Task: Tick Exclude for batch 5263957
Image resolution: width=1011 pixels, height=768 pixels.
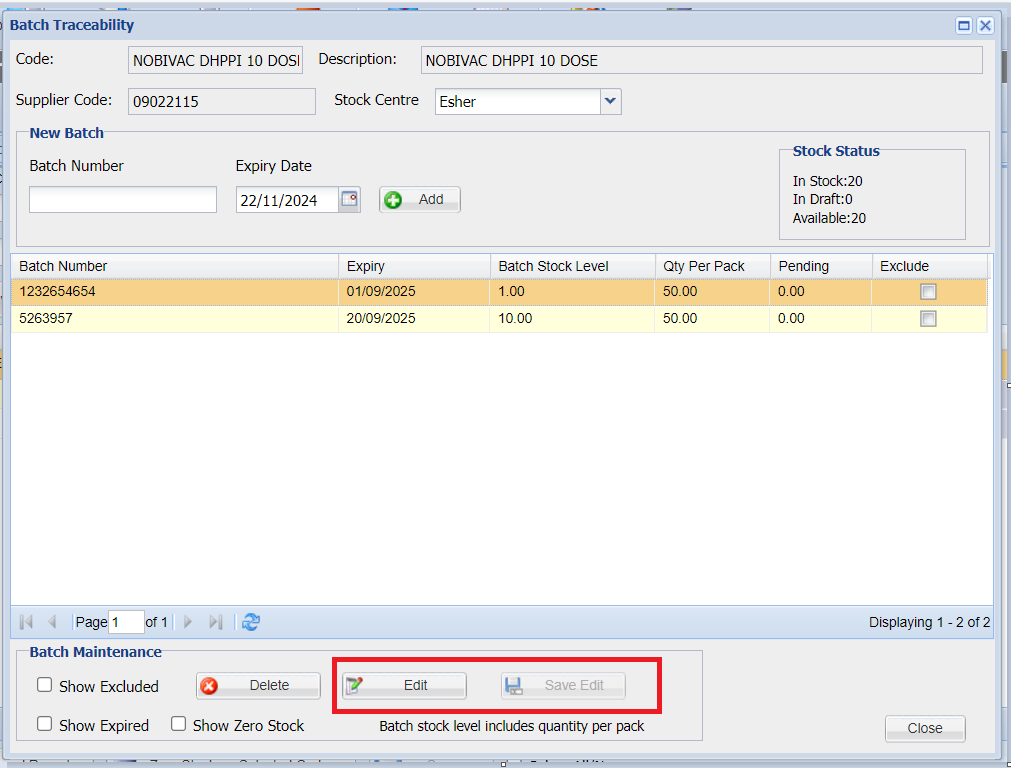Action: 928,319
